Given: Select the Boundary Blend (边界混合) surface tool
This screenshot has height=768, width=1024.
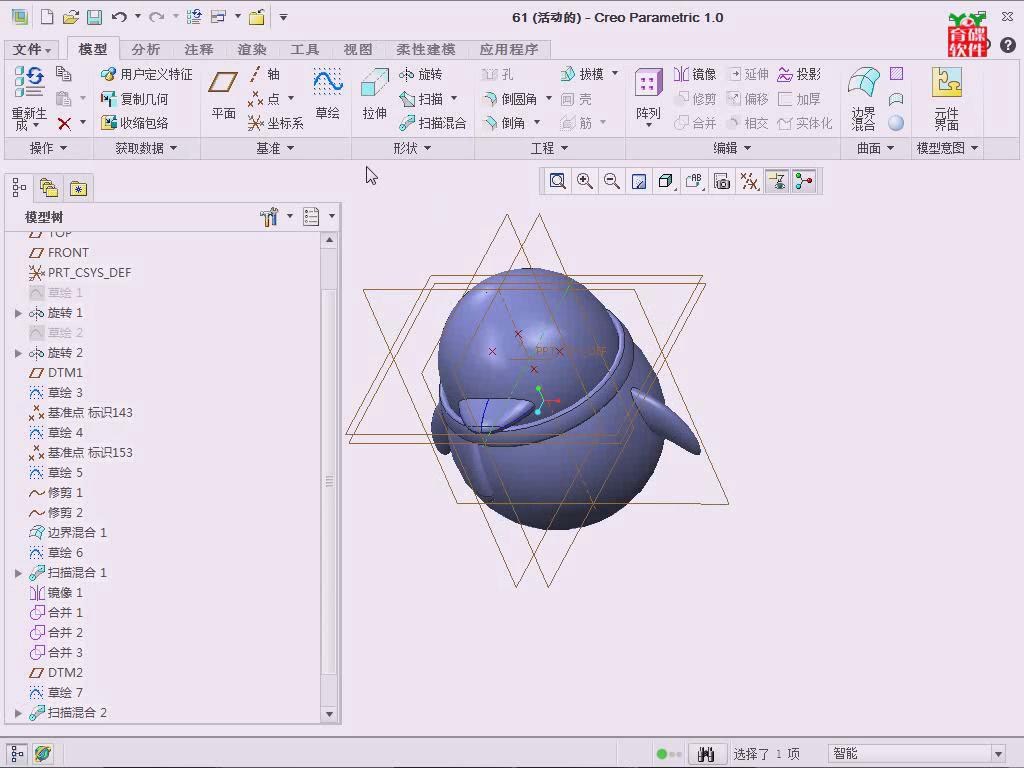Looking at the screenshot, I should [x=863, y=98].
